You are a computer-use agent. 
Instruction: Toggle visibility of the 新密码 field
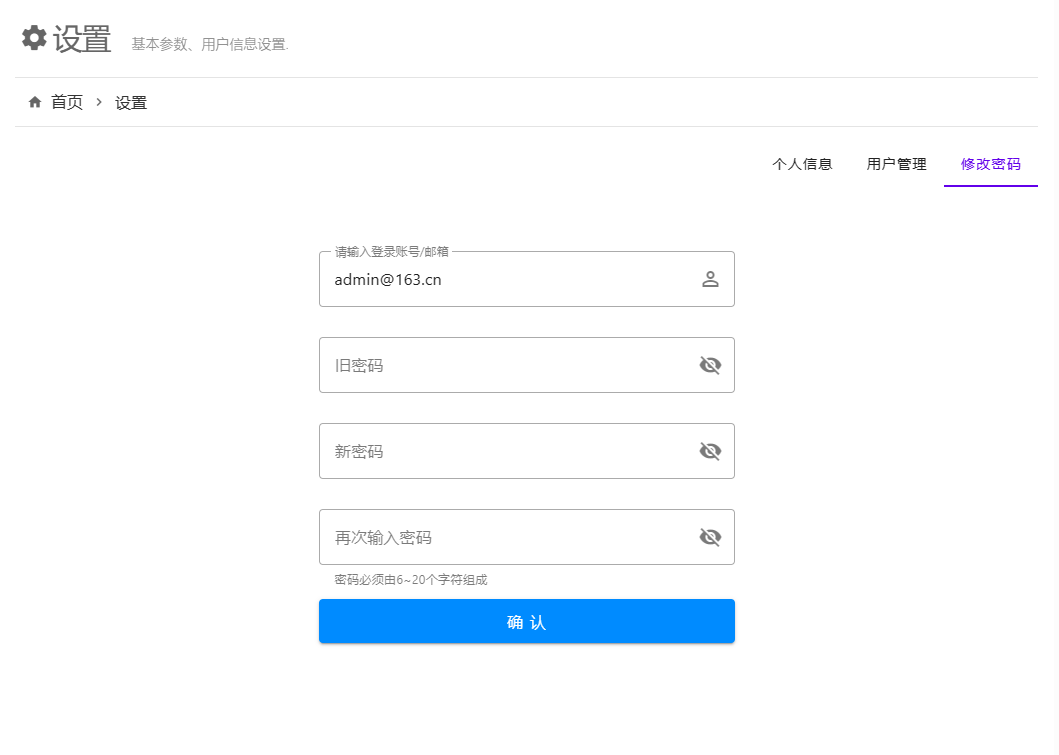point(710,451)
